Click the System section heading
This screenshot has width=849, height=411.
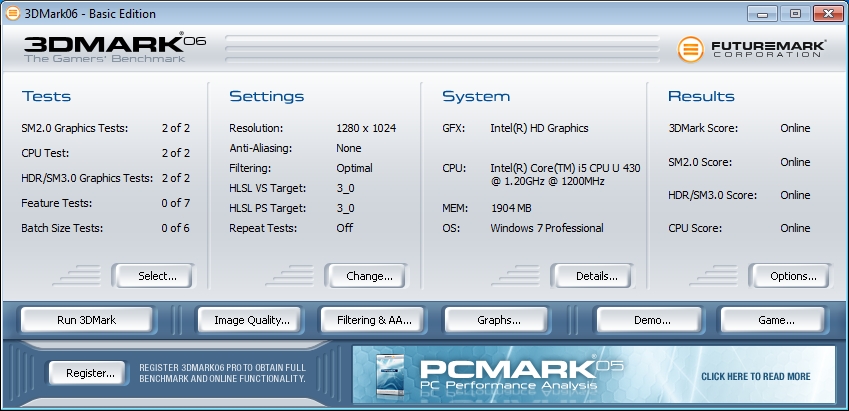(x=476, y=97)
